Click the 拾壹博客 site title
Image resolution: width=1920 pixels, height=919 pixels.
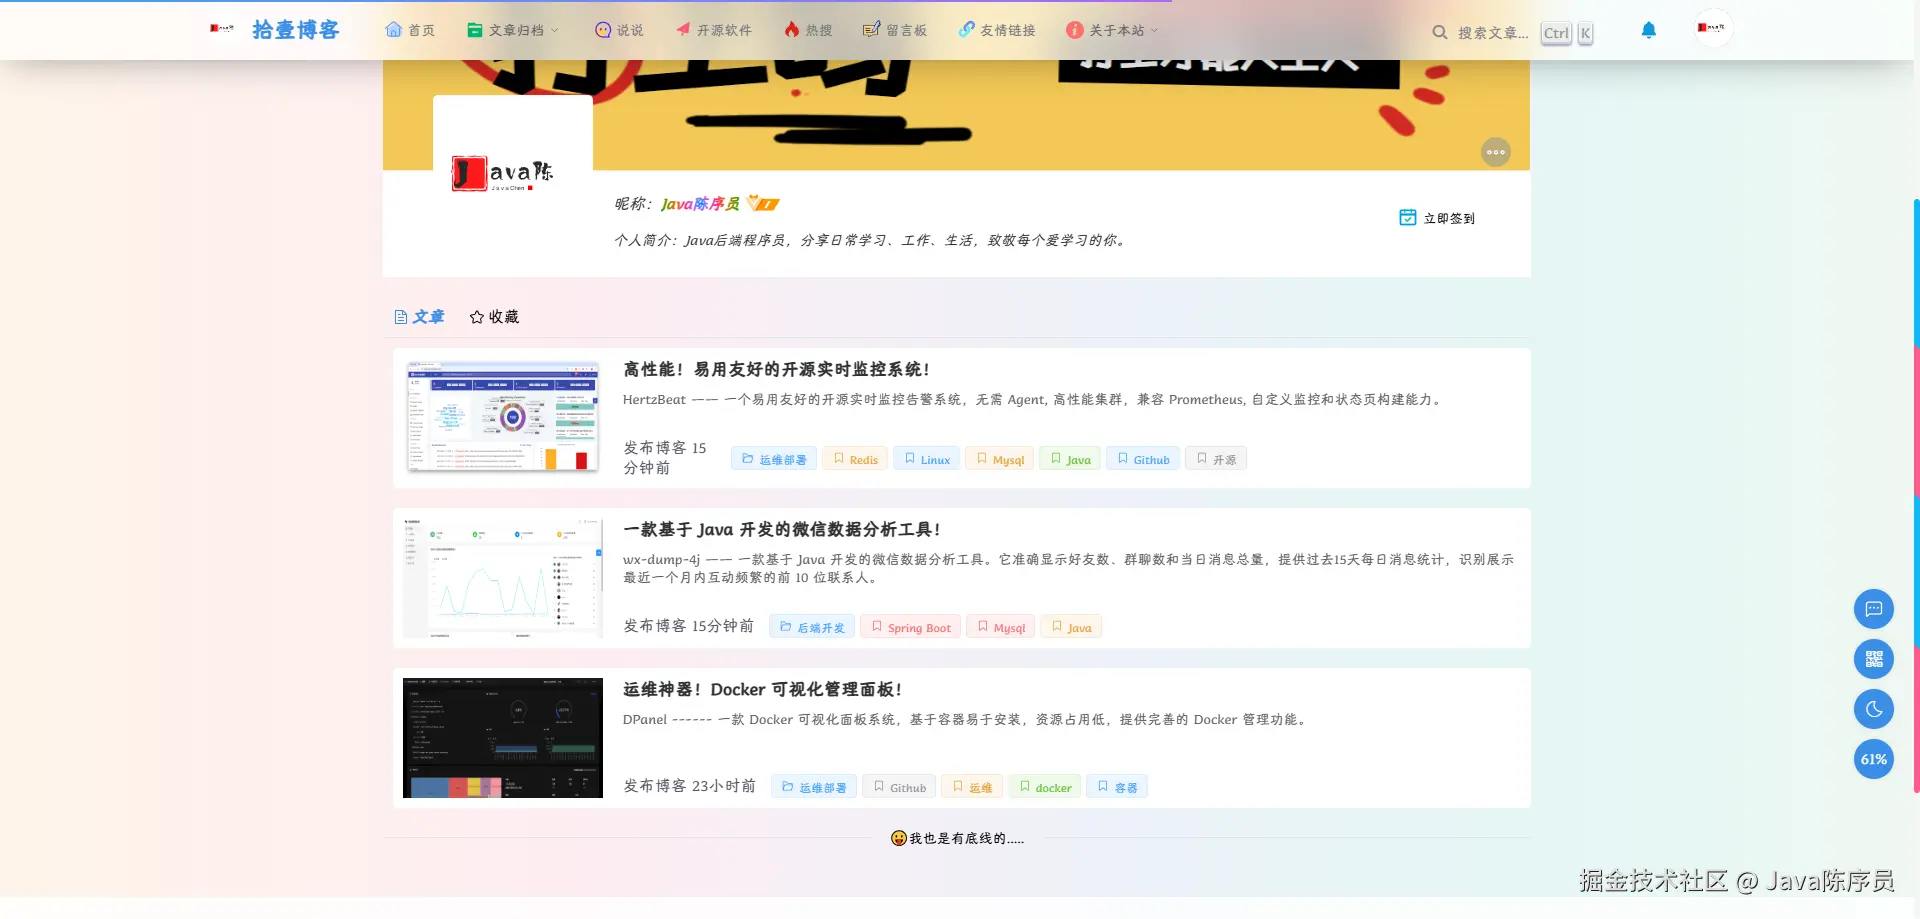(296, 30)
